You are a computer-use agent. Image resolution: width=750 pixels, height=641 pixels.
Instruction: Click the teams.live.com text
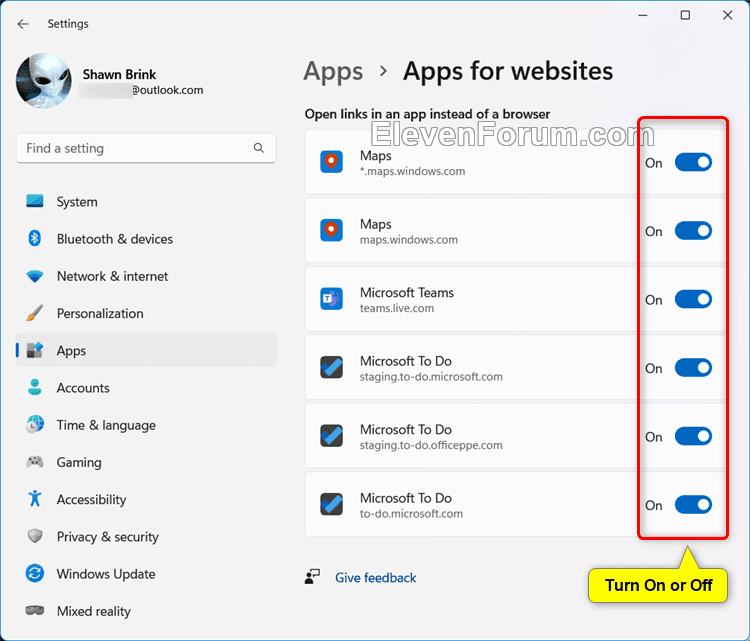pyautogui.click(x=397, y=308)
